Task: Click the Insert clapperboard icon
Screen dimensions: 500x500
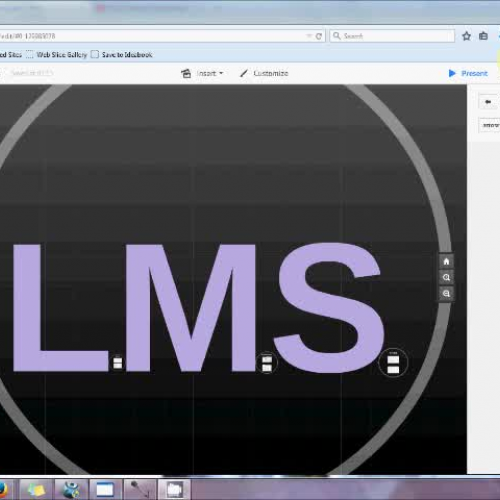Action: [186, 73]
